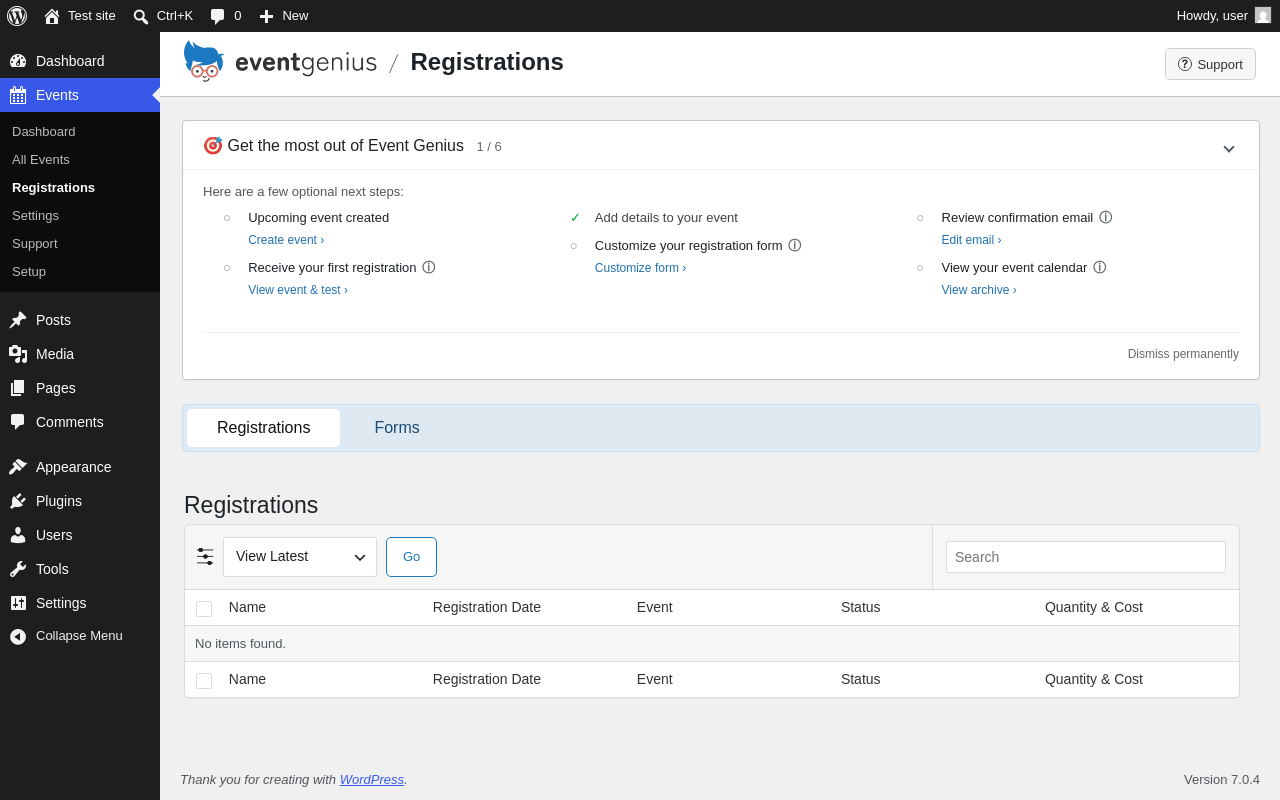
Task: Click the Posts pushpin icon
Action: (x=18, y=320)
